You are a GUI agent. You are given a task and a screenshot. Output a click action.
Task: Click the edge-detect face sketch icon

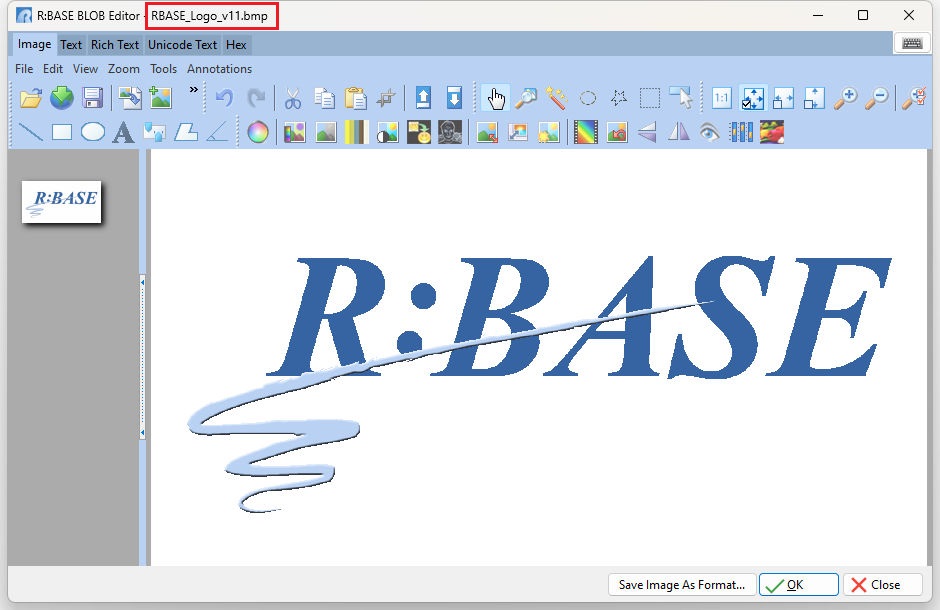click(x=450, y=132)
